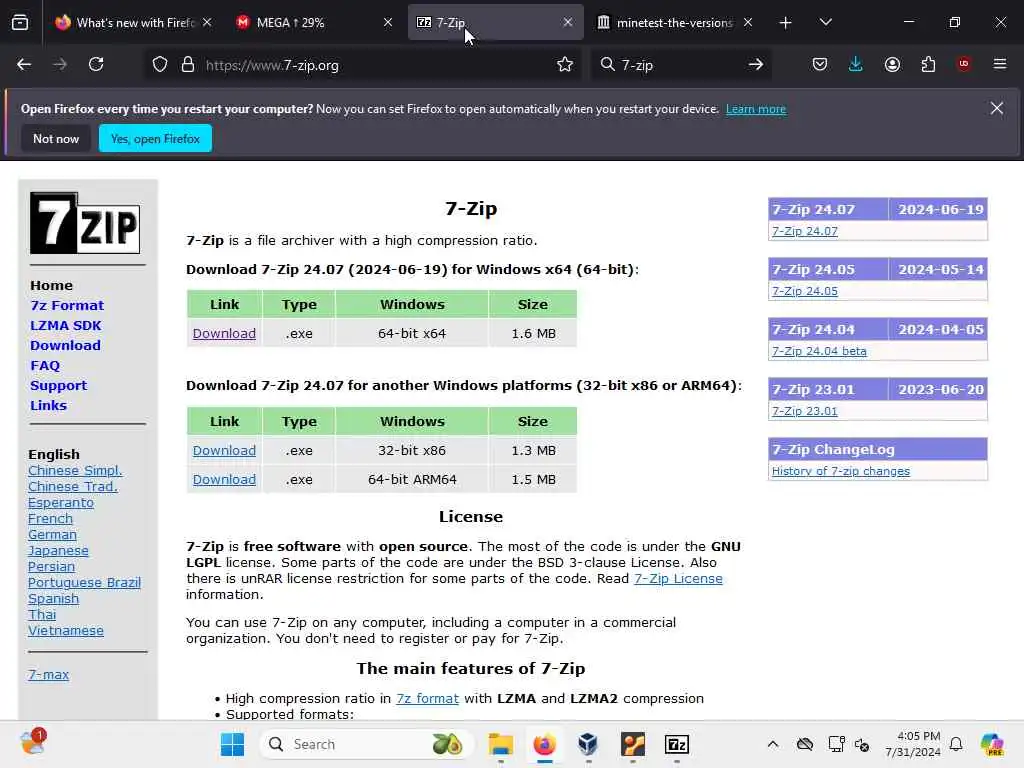This screenshot has width=1024, height=768.
Task: Switch language to Japanese
Action: coord(58,551)
